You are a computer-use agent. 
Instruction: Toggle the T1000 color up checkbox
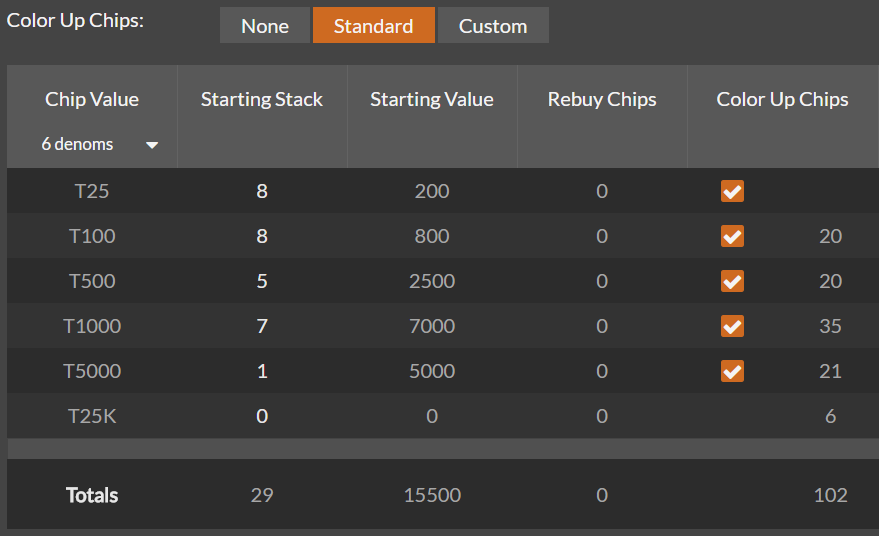click(732, 326)
